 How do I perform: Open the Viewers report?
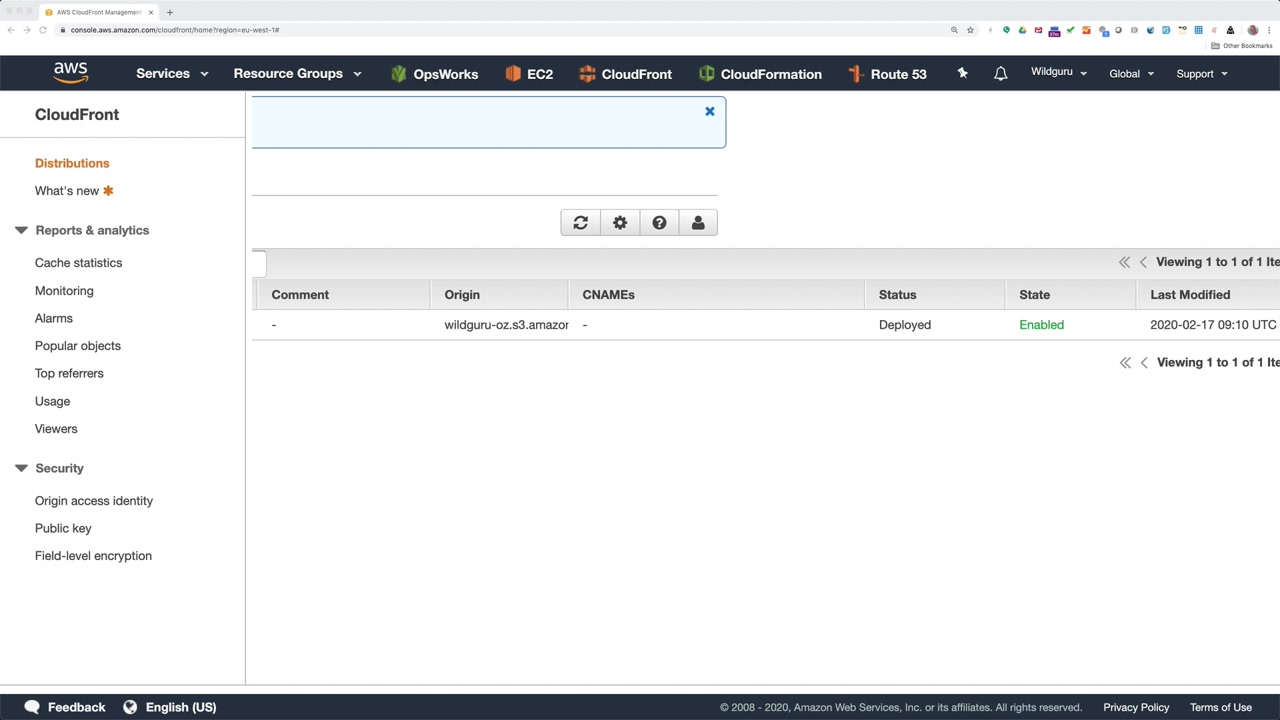(56, 429)
